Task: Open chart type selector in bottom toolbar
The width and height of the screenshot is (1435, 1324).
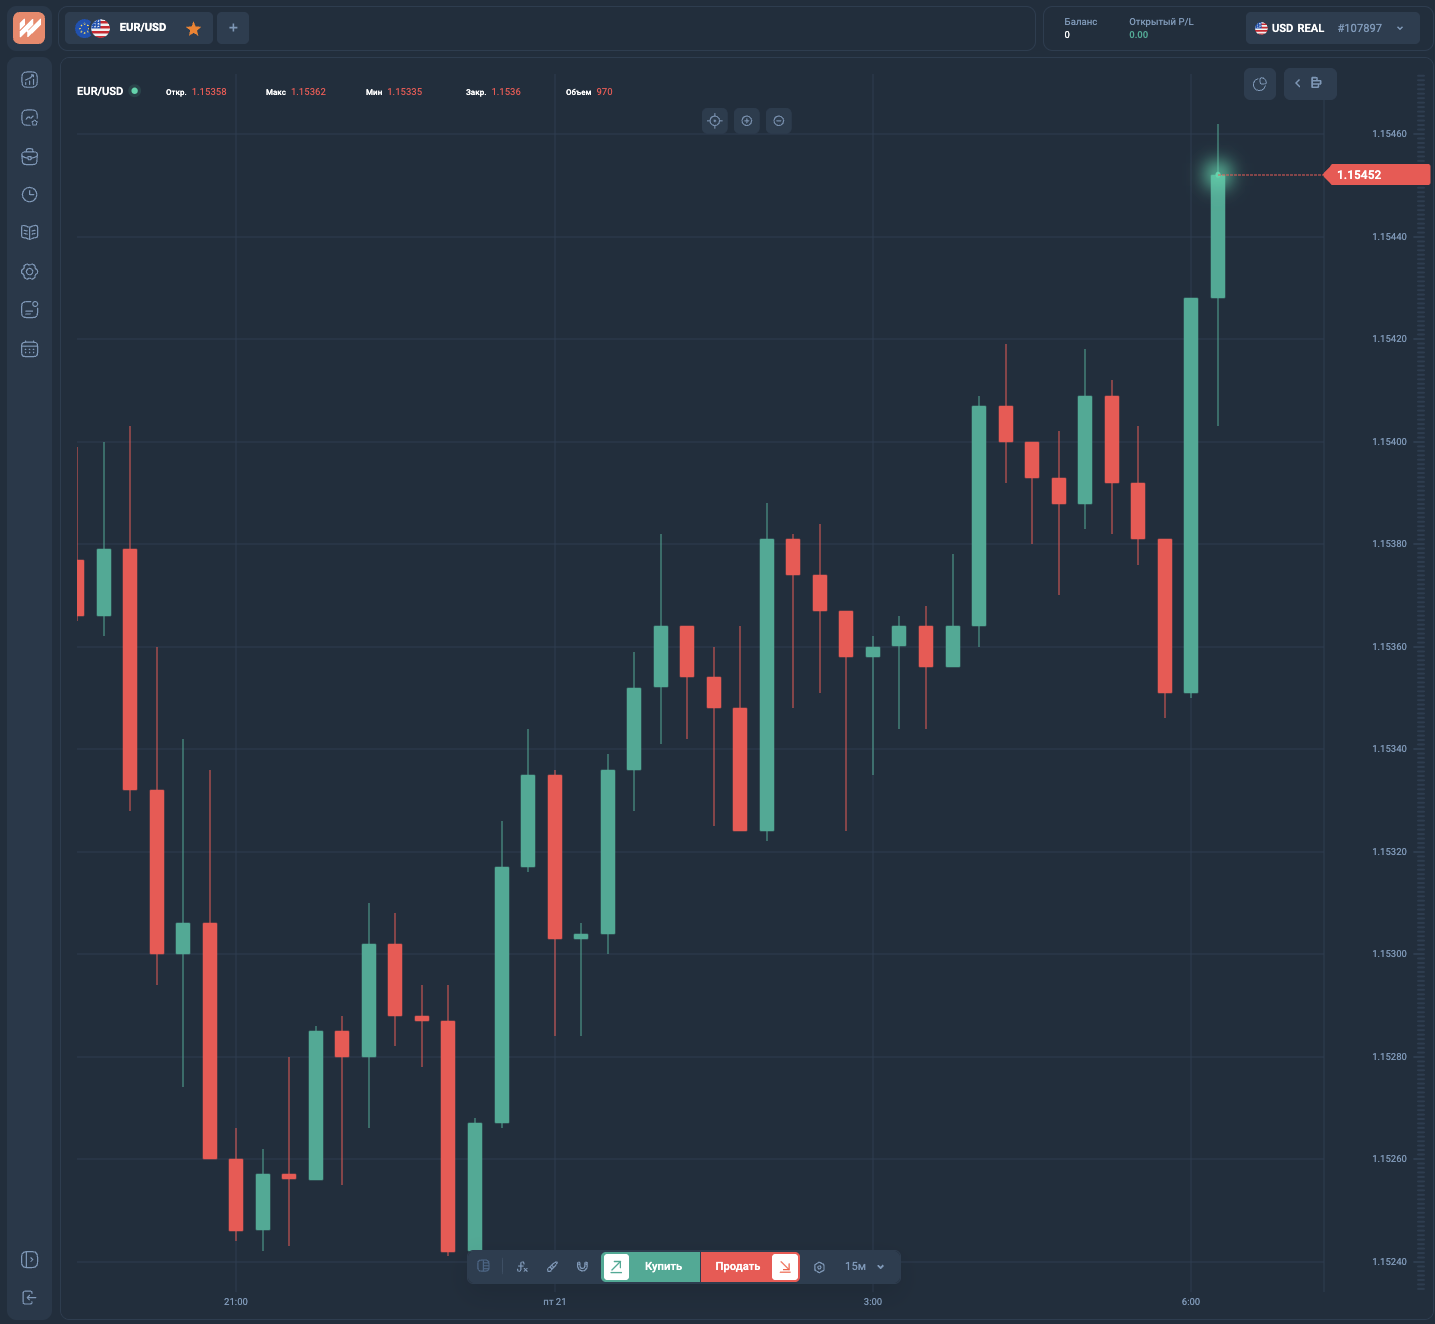Action: [483, 1266]
